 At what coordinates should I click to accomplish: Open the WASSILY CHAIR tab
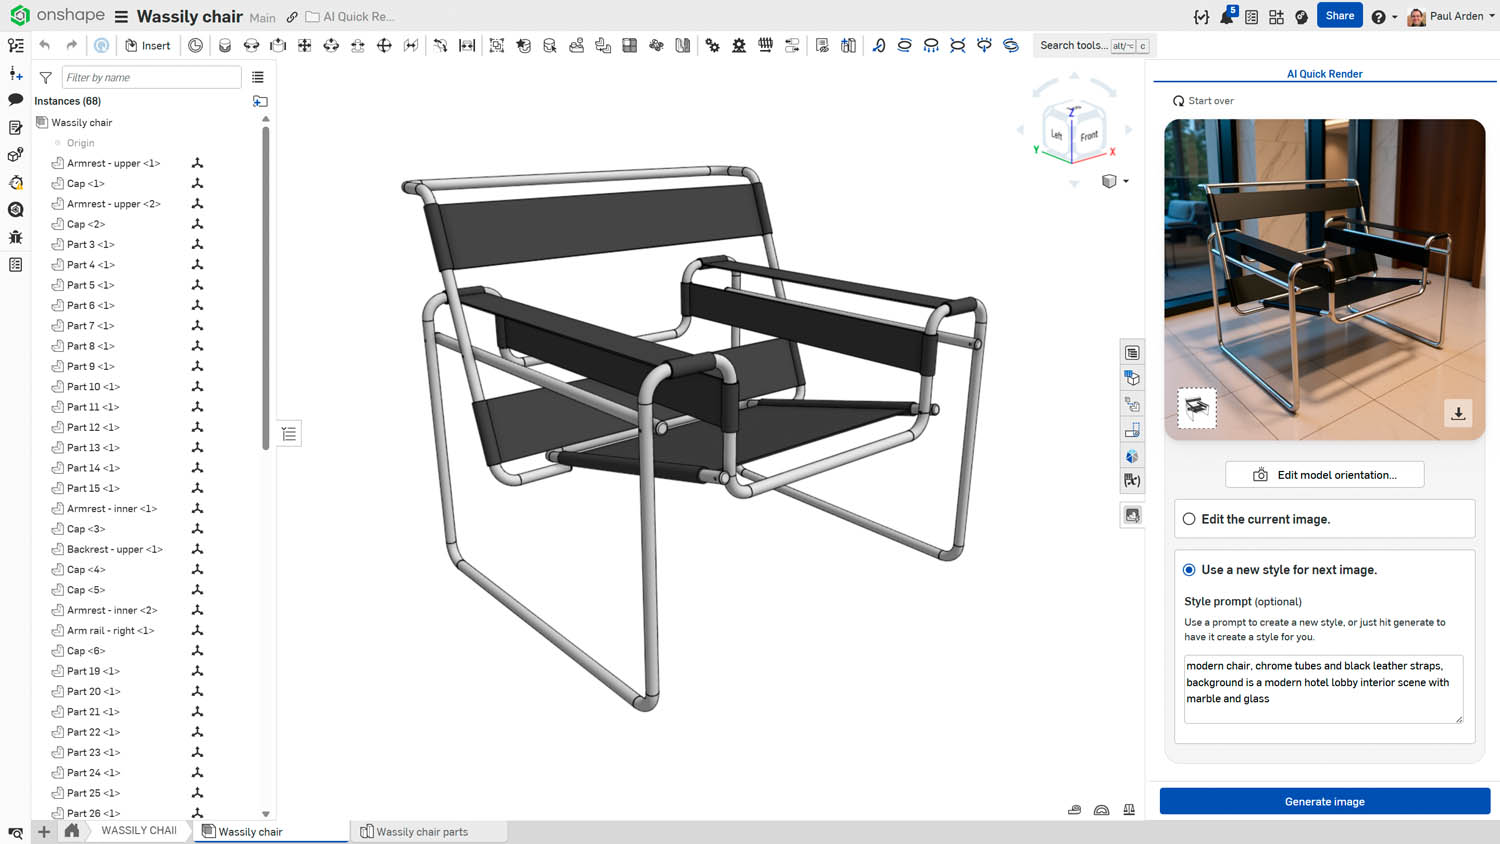click(x=139, y=831)
